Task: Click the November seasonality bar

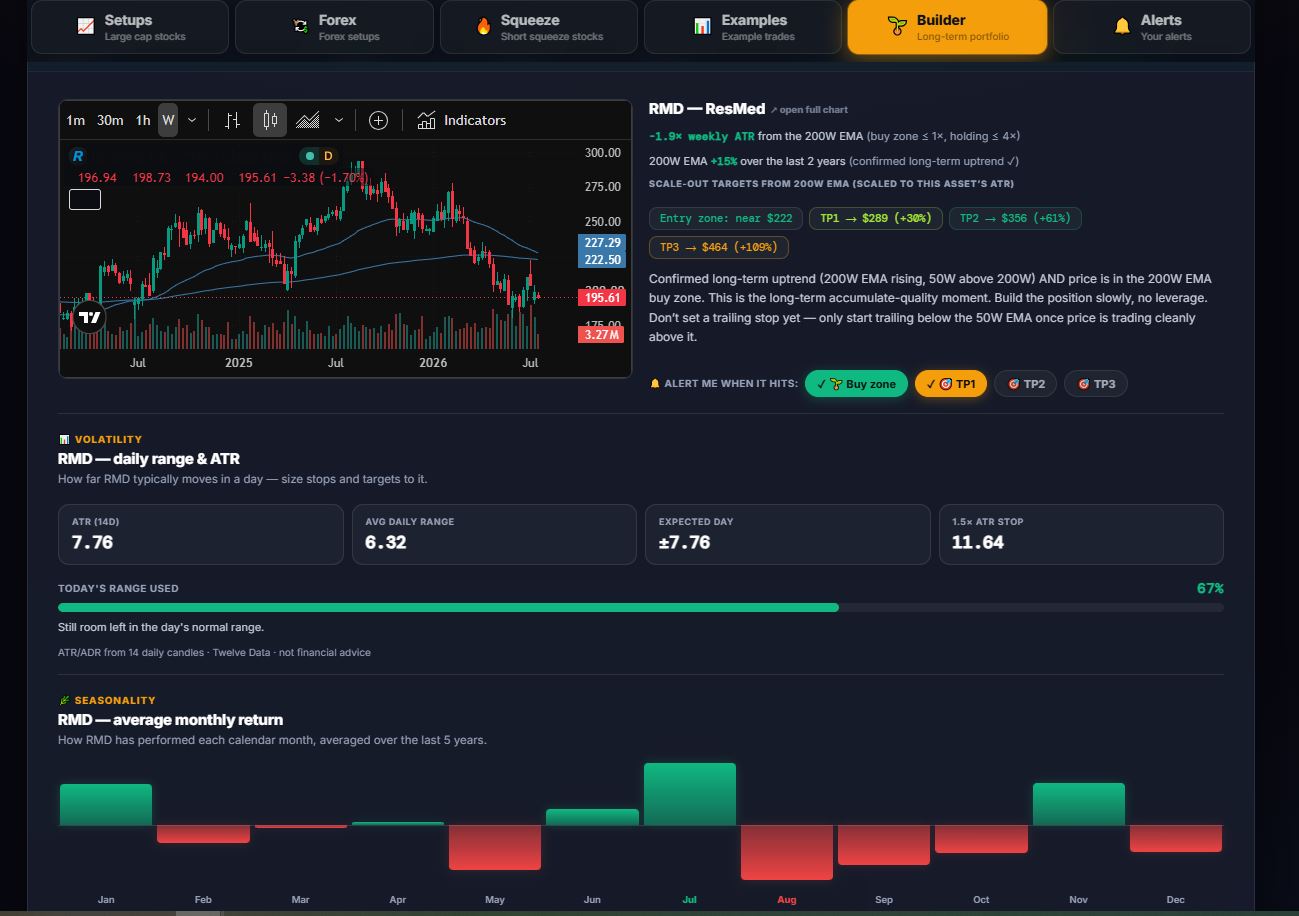Action: [x=1079, y=804]
